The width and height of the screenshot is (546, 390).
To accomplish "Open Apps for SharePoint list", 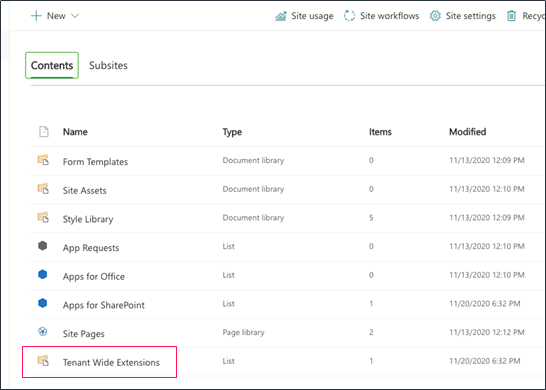I will (x=103, y=305).
